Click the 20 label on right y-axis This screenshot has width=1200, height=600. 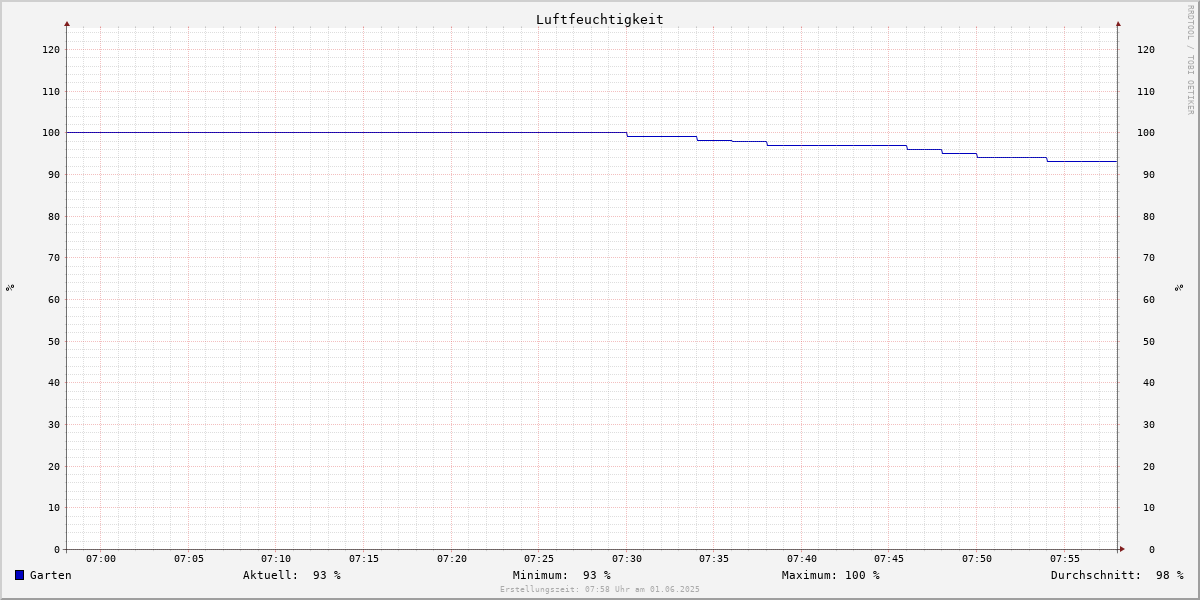(x=1149, y=466)
